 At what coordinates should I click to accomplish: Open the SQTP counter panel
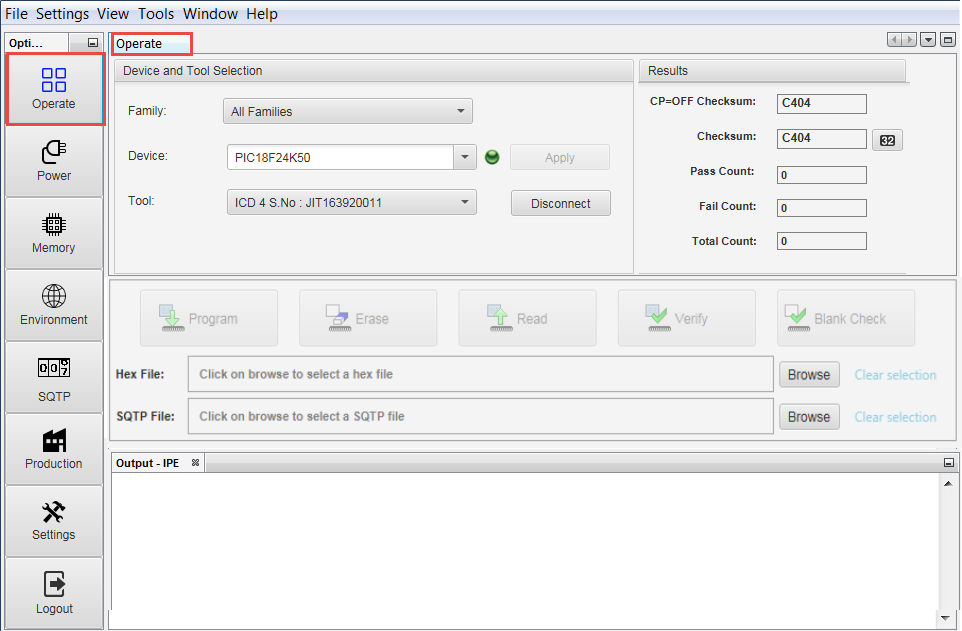click(x=54, y=378)
